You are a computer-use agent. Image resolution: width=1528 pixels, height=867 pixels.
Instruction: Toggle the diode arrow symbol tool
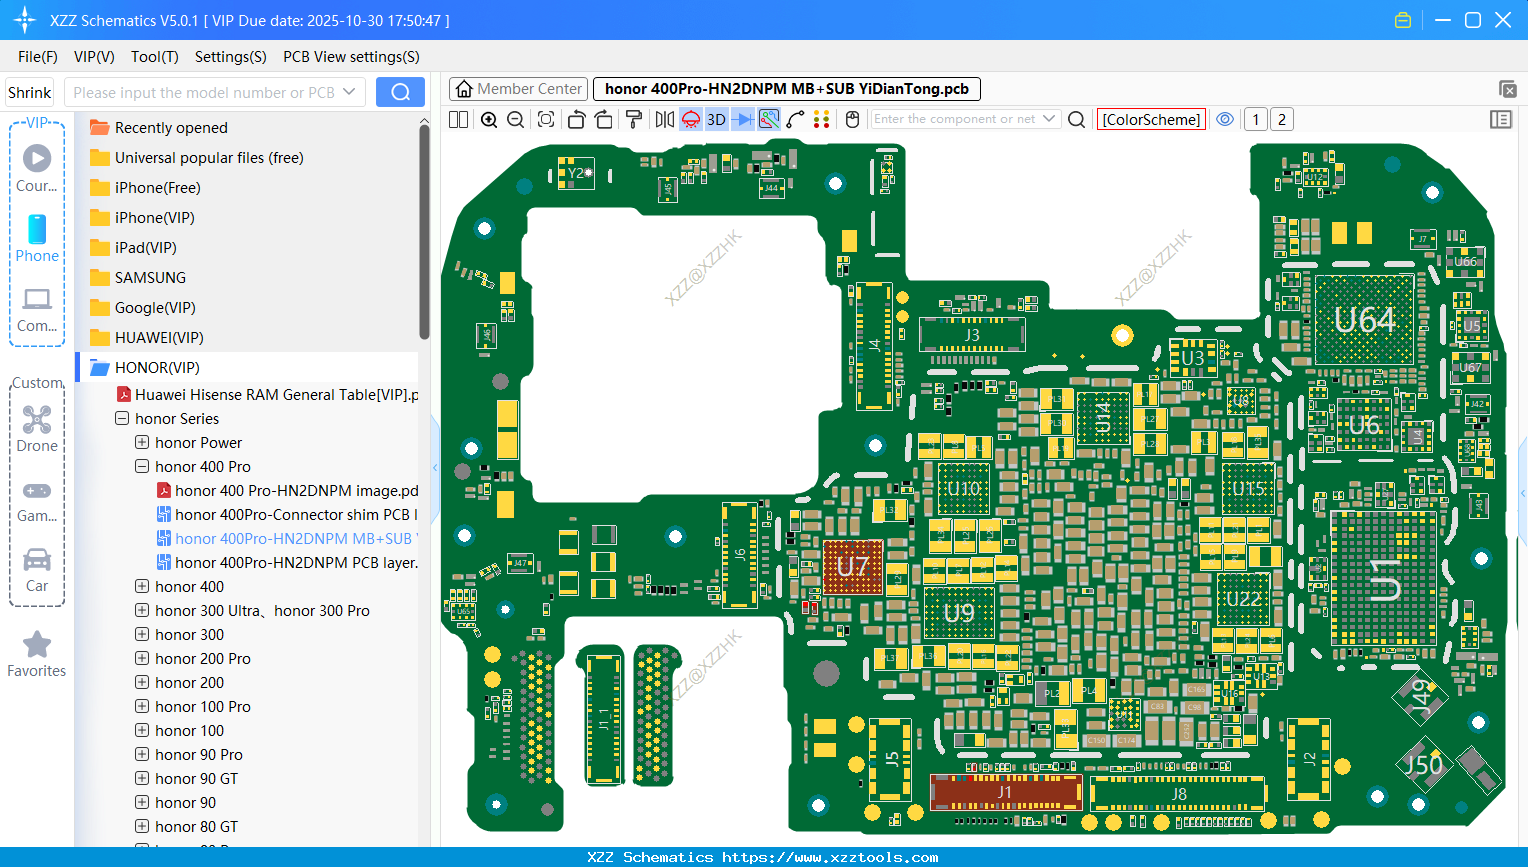click(x=742, y=119)
